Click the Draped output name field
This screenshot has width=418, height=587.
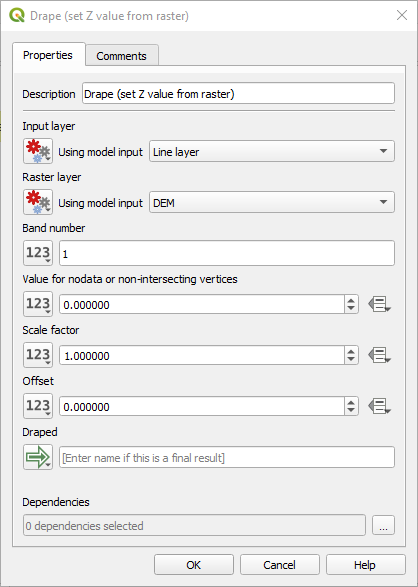[x=227, y=457]
